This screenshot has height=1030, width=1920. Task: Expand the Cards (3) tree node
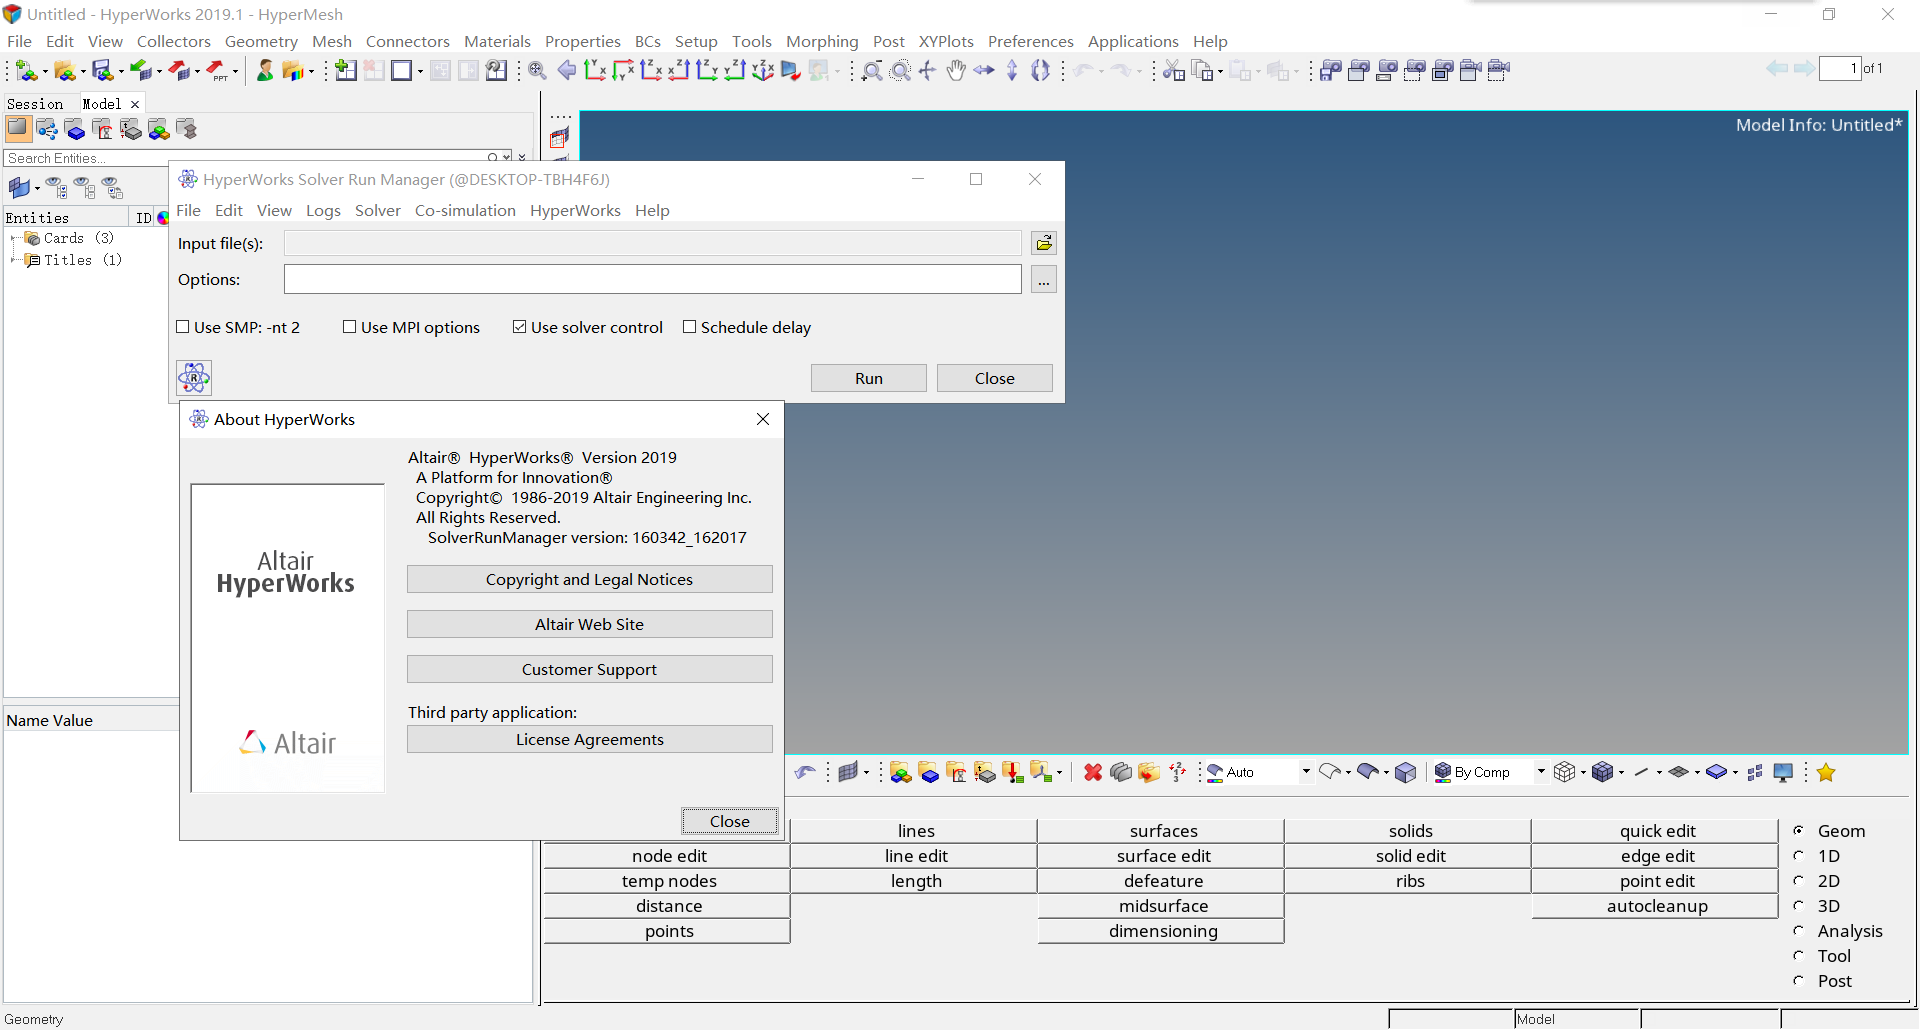pyautogui.click(x=12, y=238)
